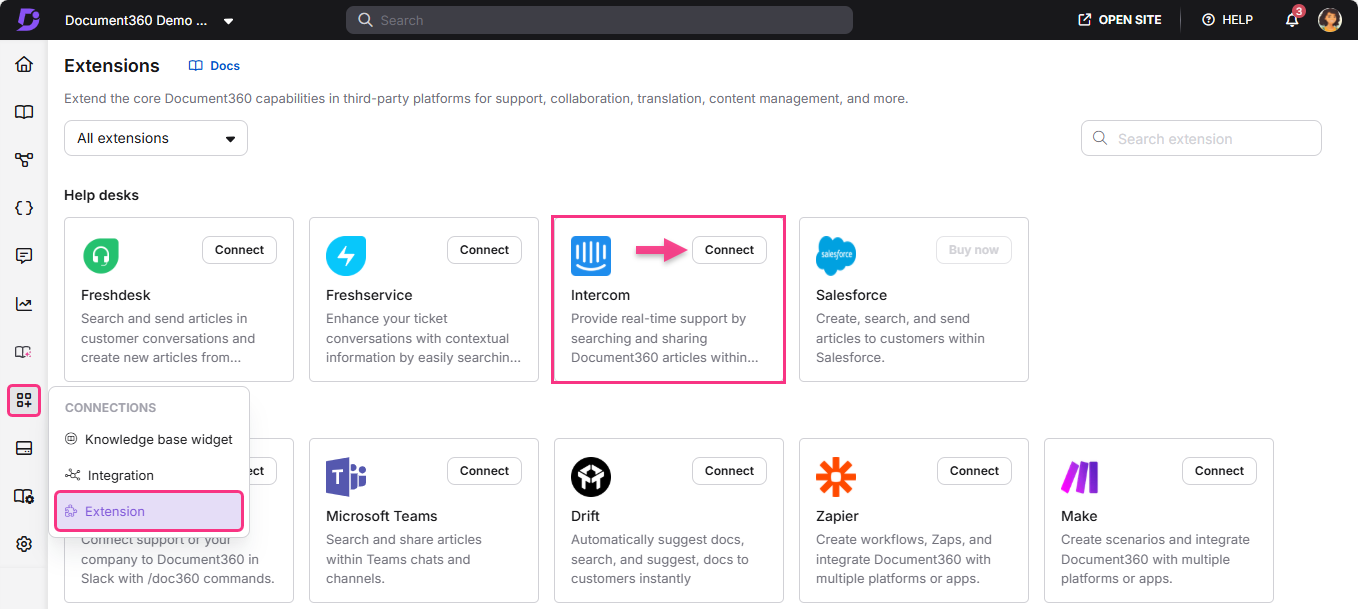Open the workflow nodes icon in sidebar
Viewport: 1358px width, 609px height.
(24, 160)
